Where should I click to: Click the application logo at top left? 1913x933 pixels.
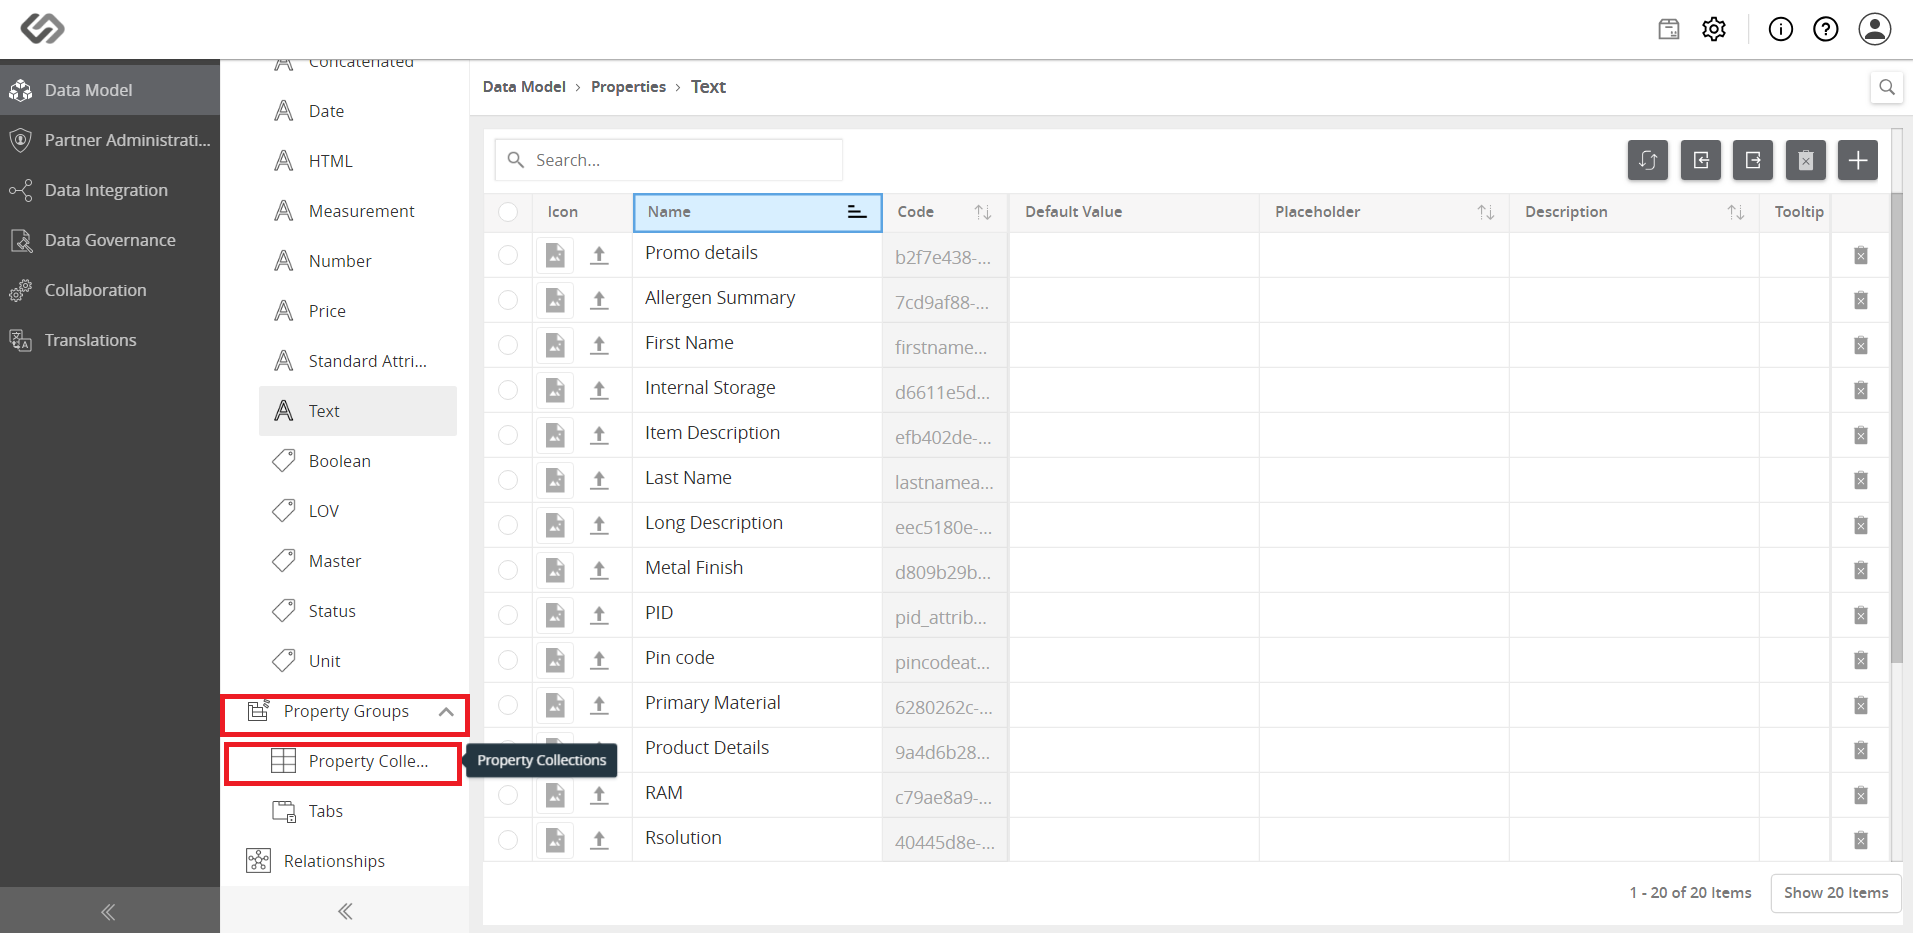tap(43, 29)
